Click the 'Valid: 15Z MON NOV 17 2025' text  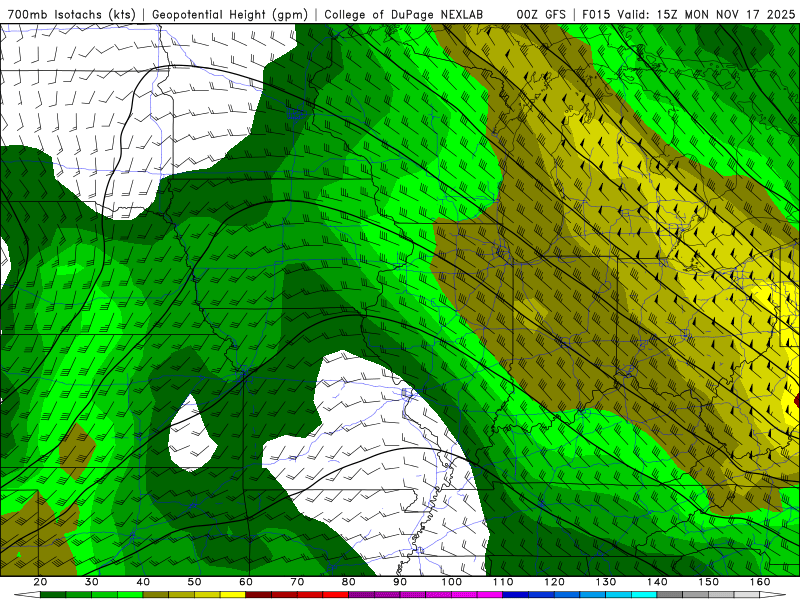click(x=706, y=15)
